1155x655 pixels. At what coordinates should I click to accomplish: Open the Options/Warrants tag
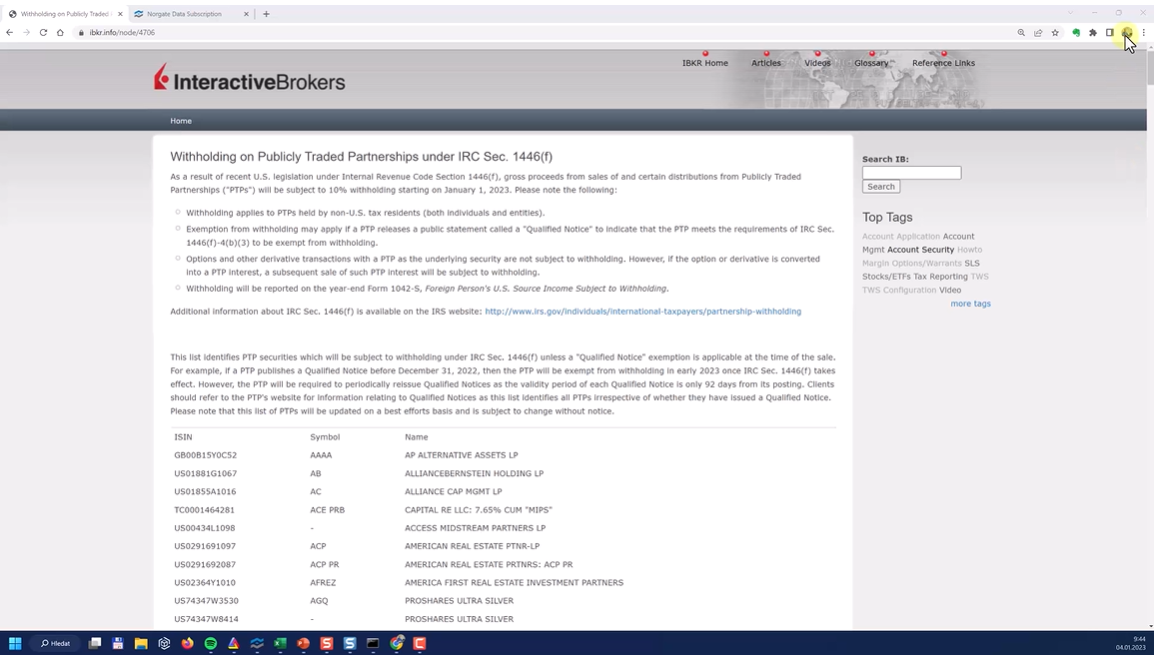[x=927, y=263]
